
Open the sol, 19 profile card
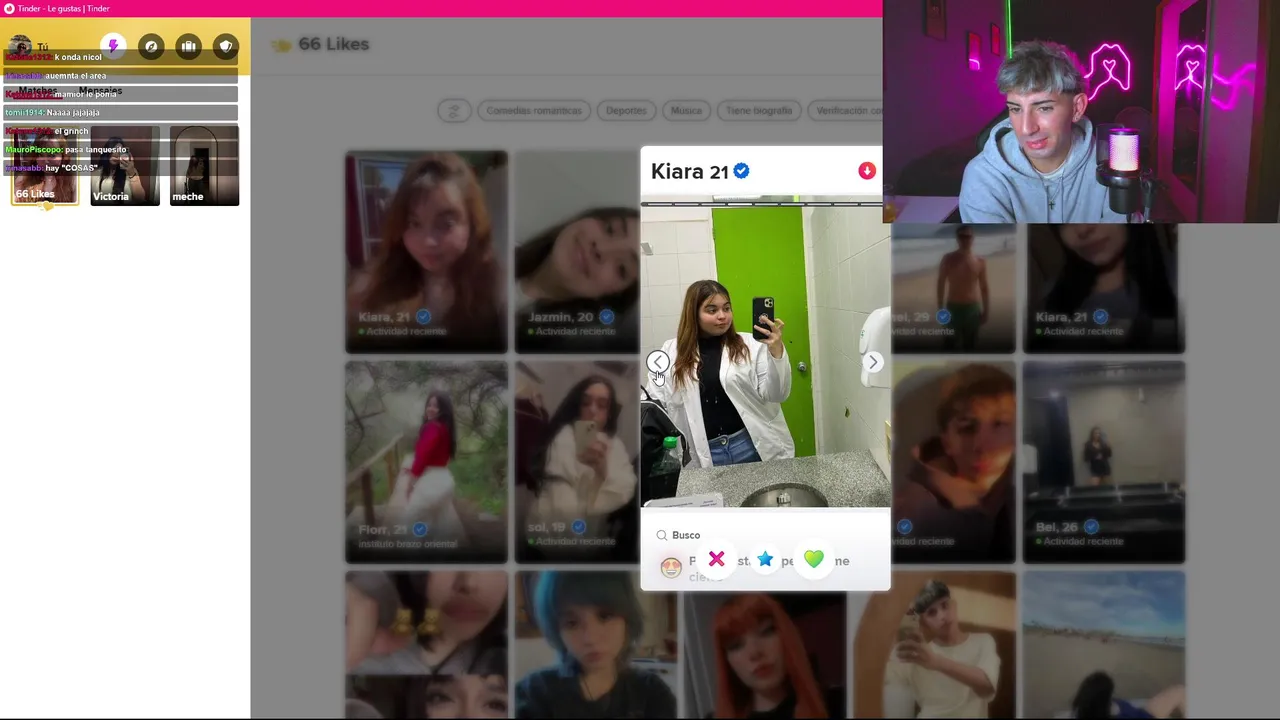coord(576,462)
